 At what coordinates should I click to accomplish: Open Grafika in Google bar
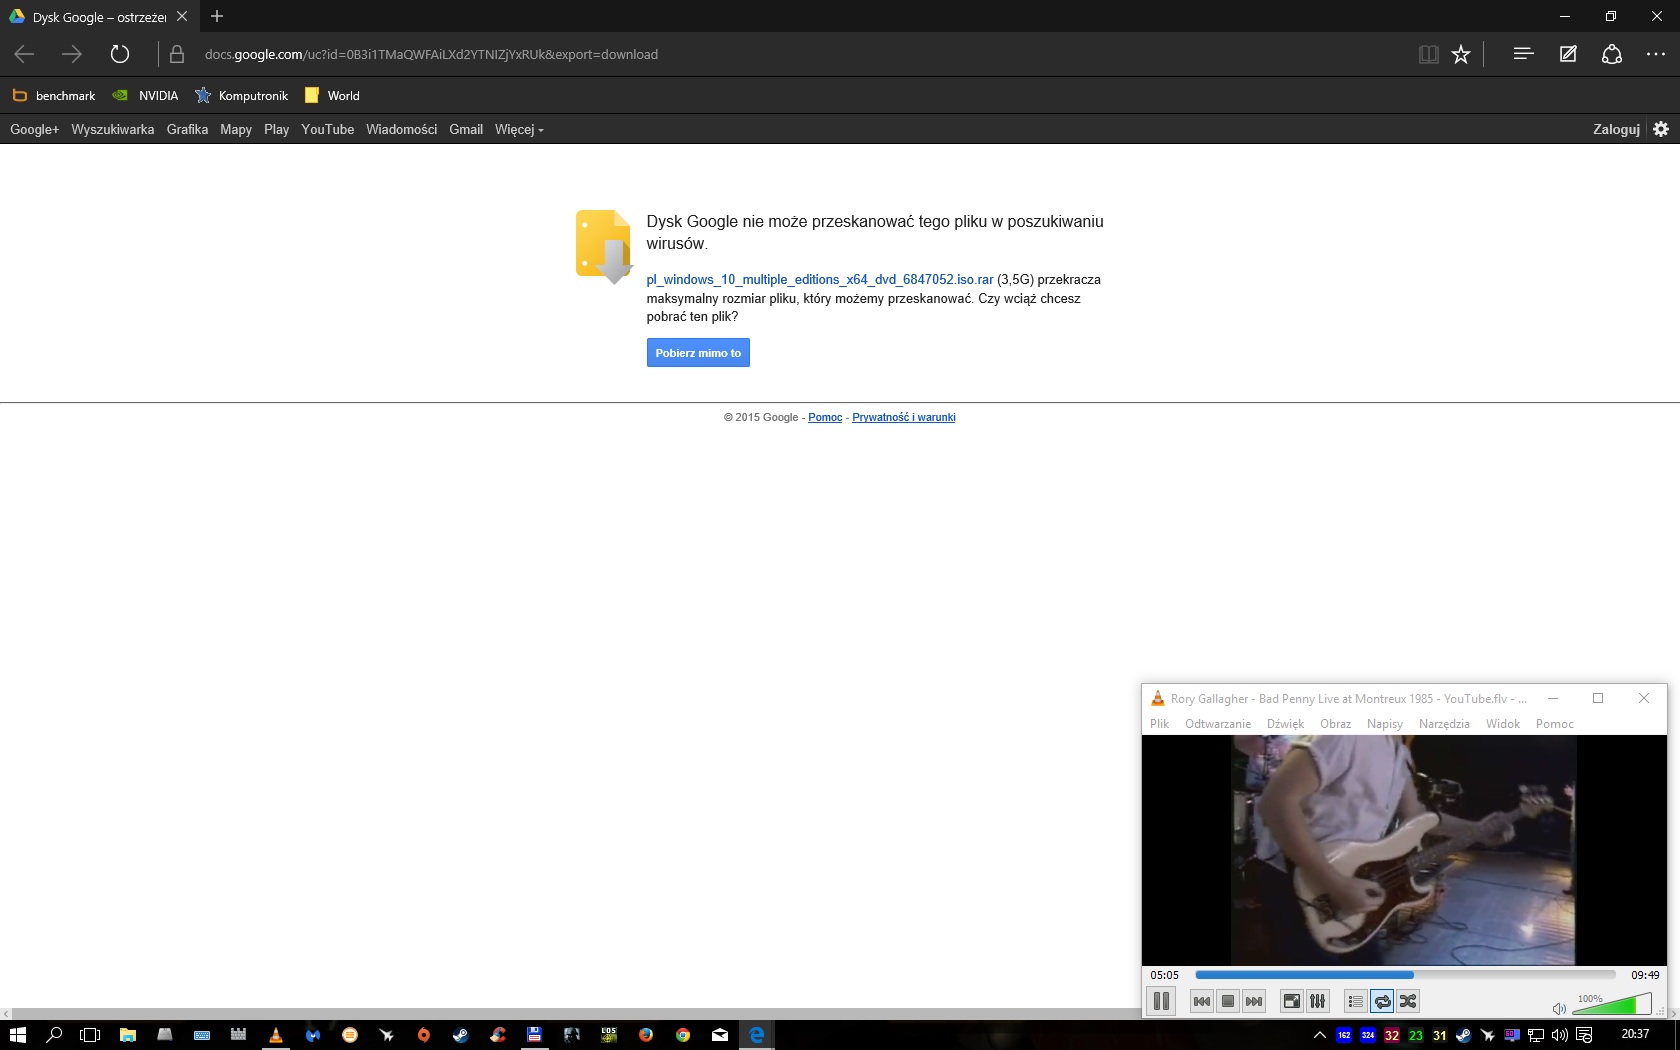(187, 129)
